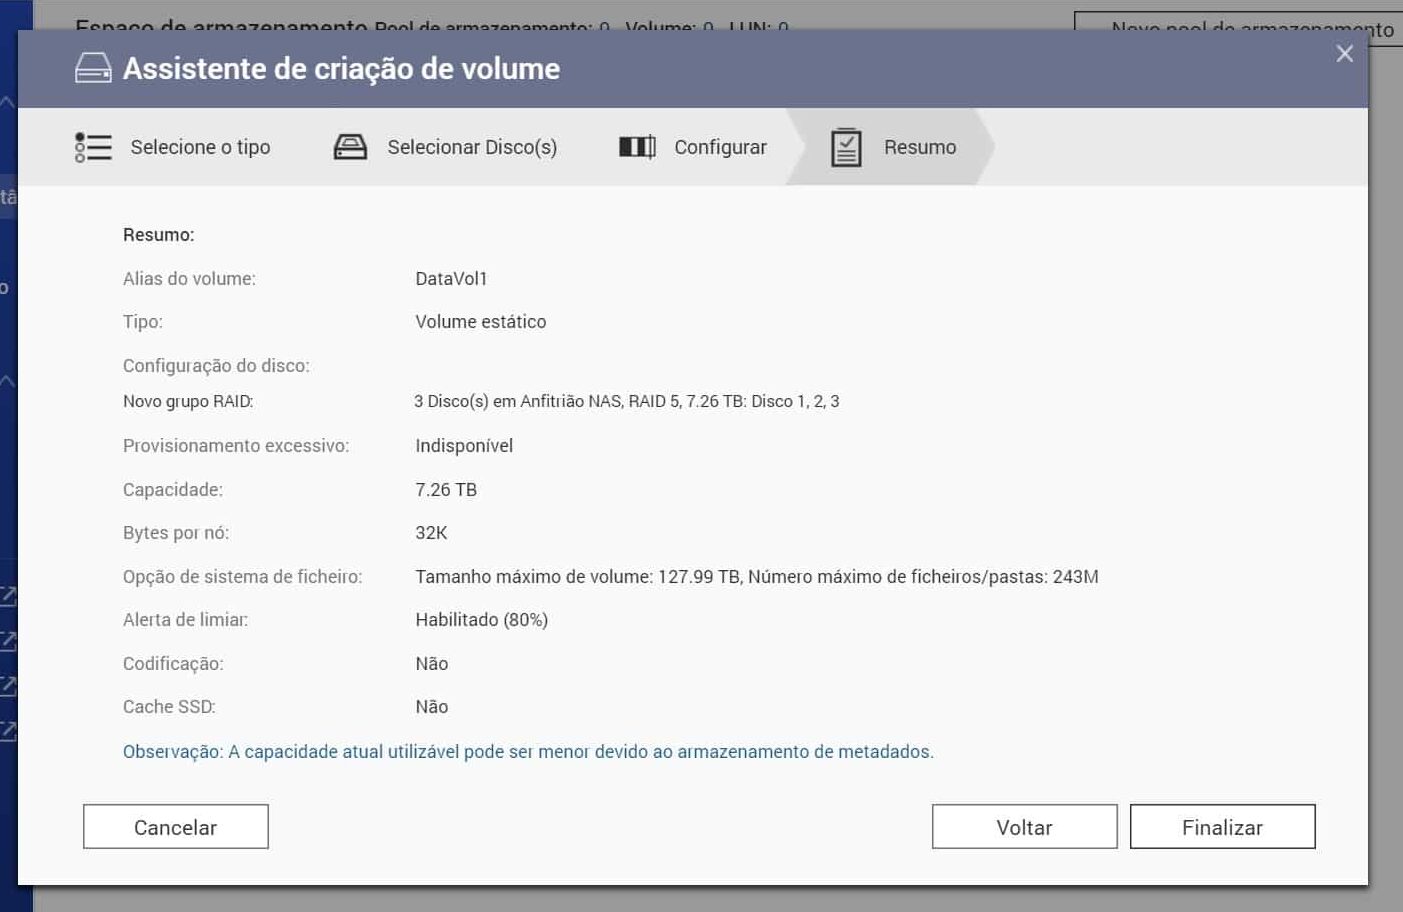
Task: Switch to the Configurar step label
Action: tap(720, 147)
